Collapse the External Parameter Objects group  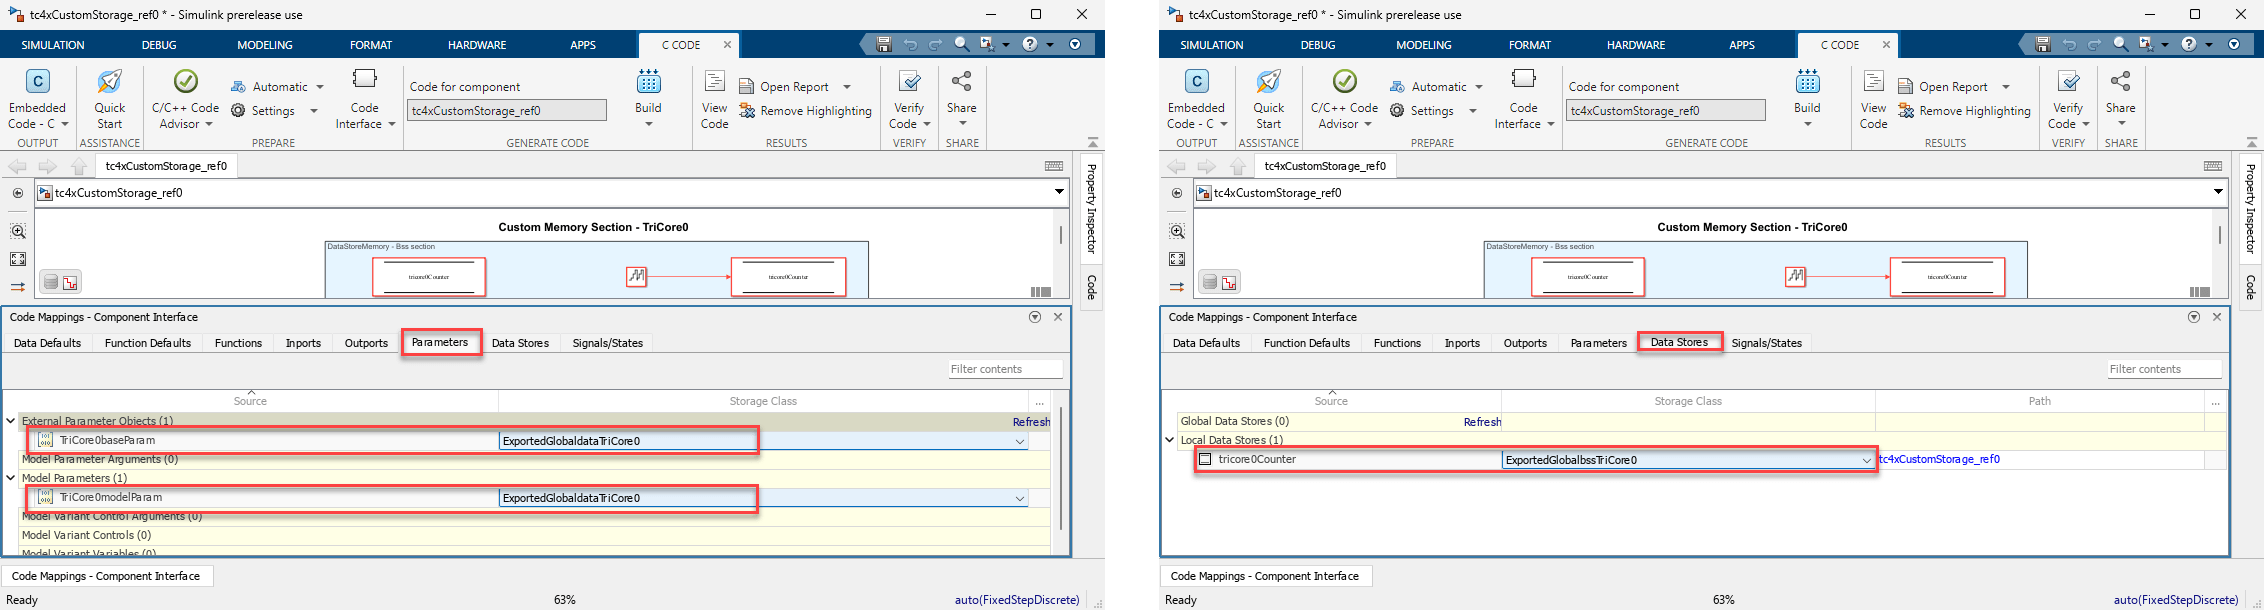11,421
